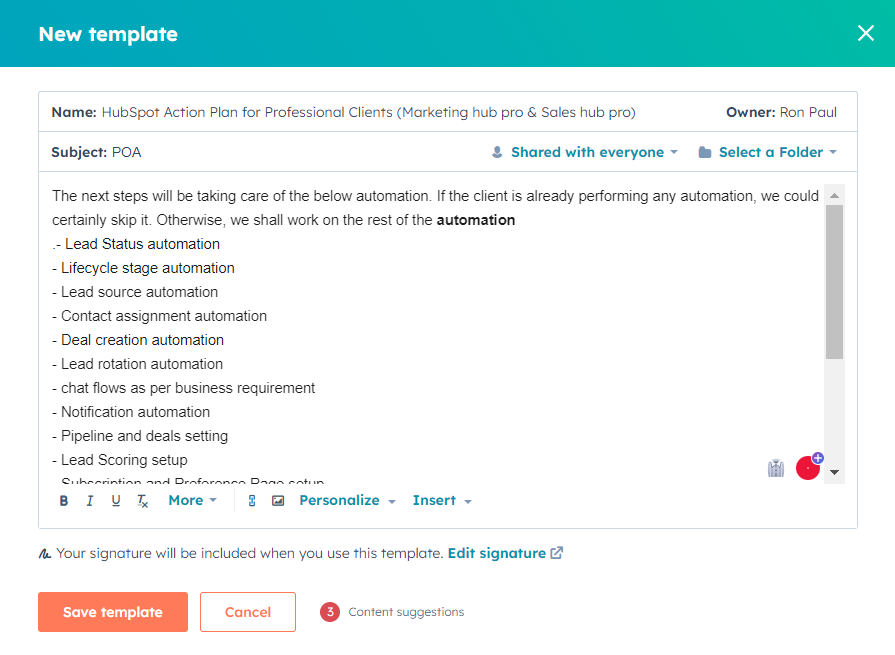
Task: Insert a hyperlink using the link icon
Action: tap(251, 500)
